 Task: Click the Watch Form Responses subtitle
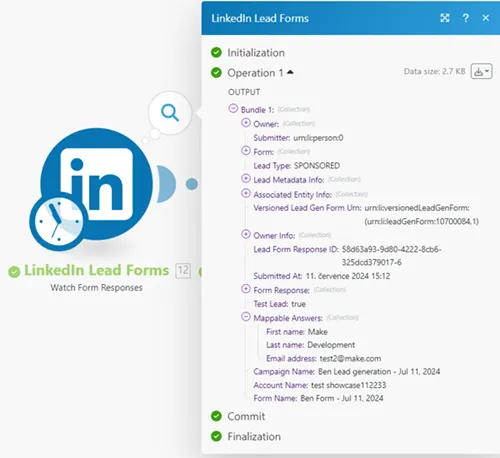click(96, 288)
